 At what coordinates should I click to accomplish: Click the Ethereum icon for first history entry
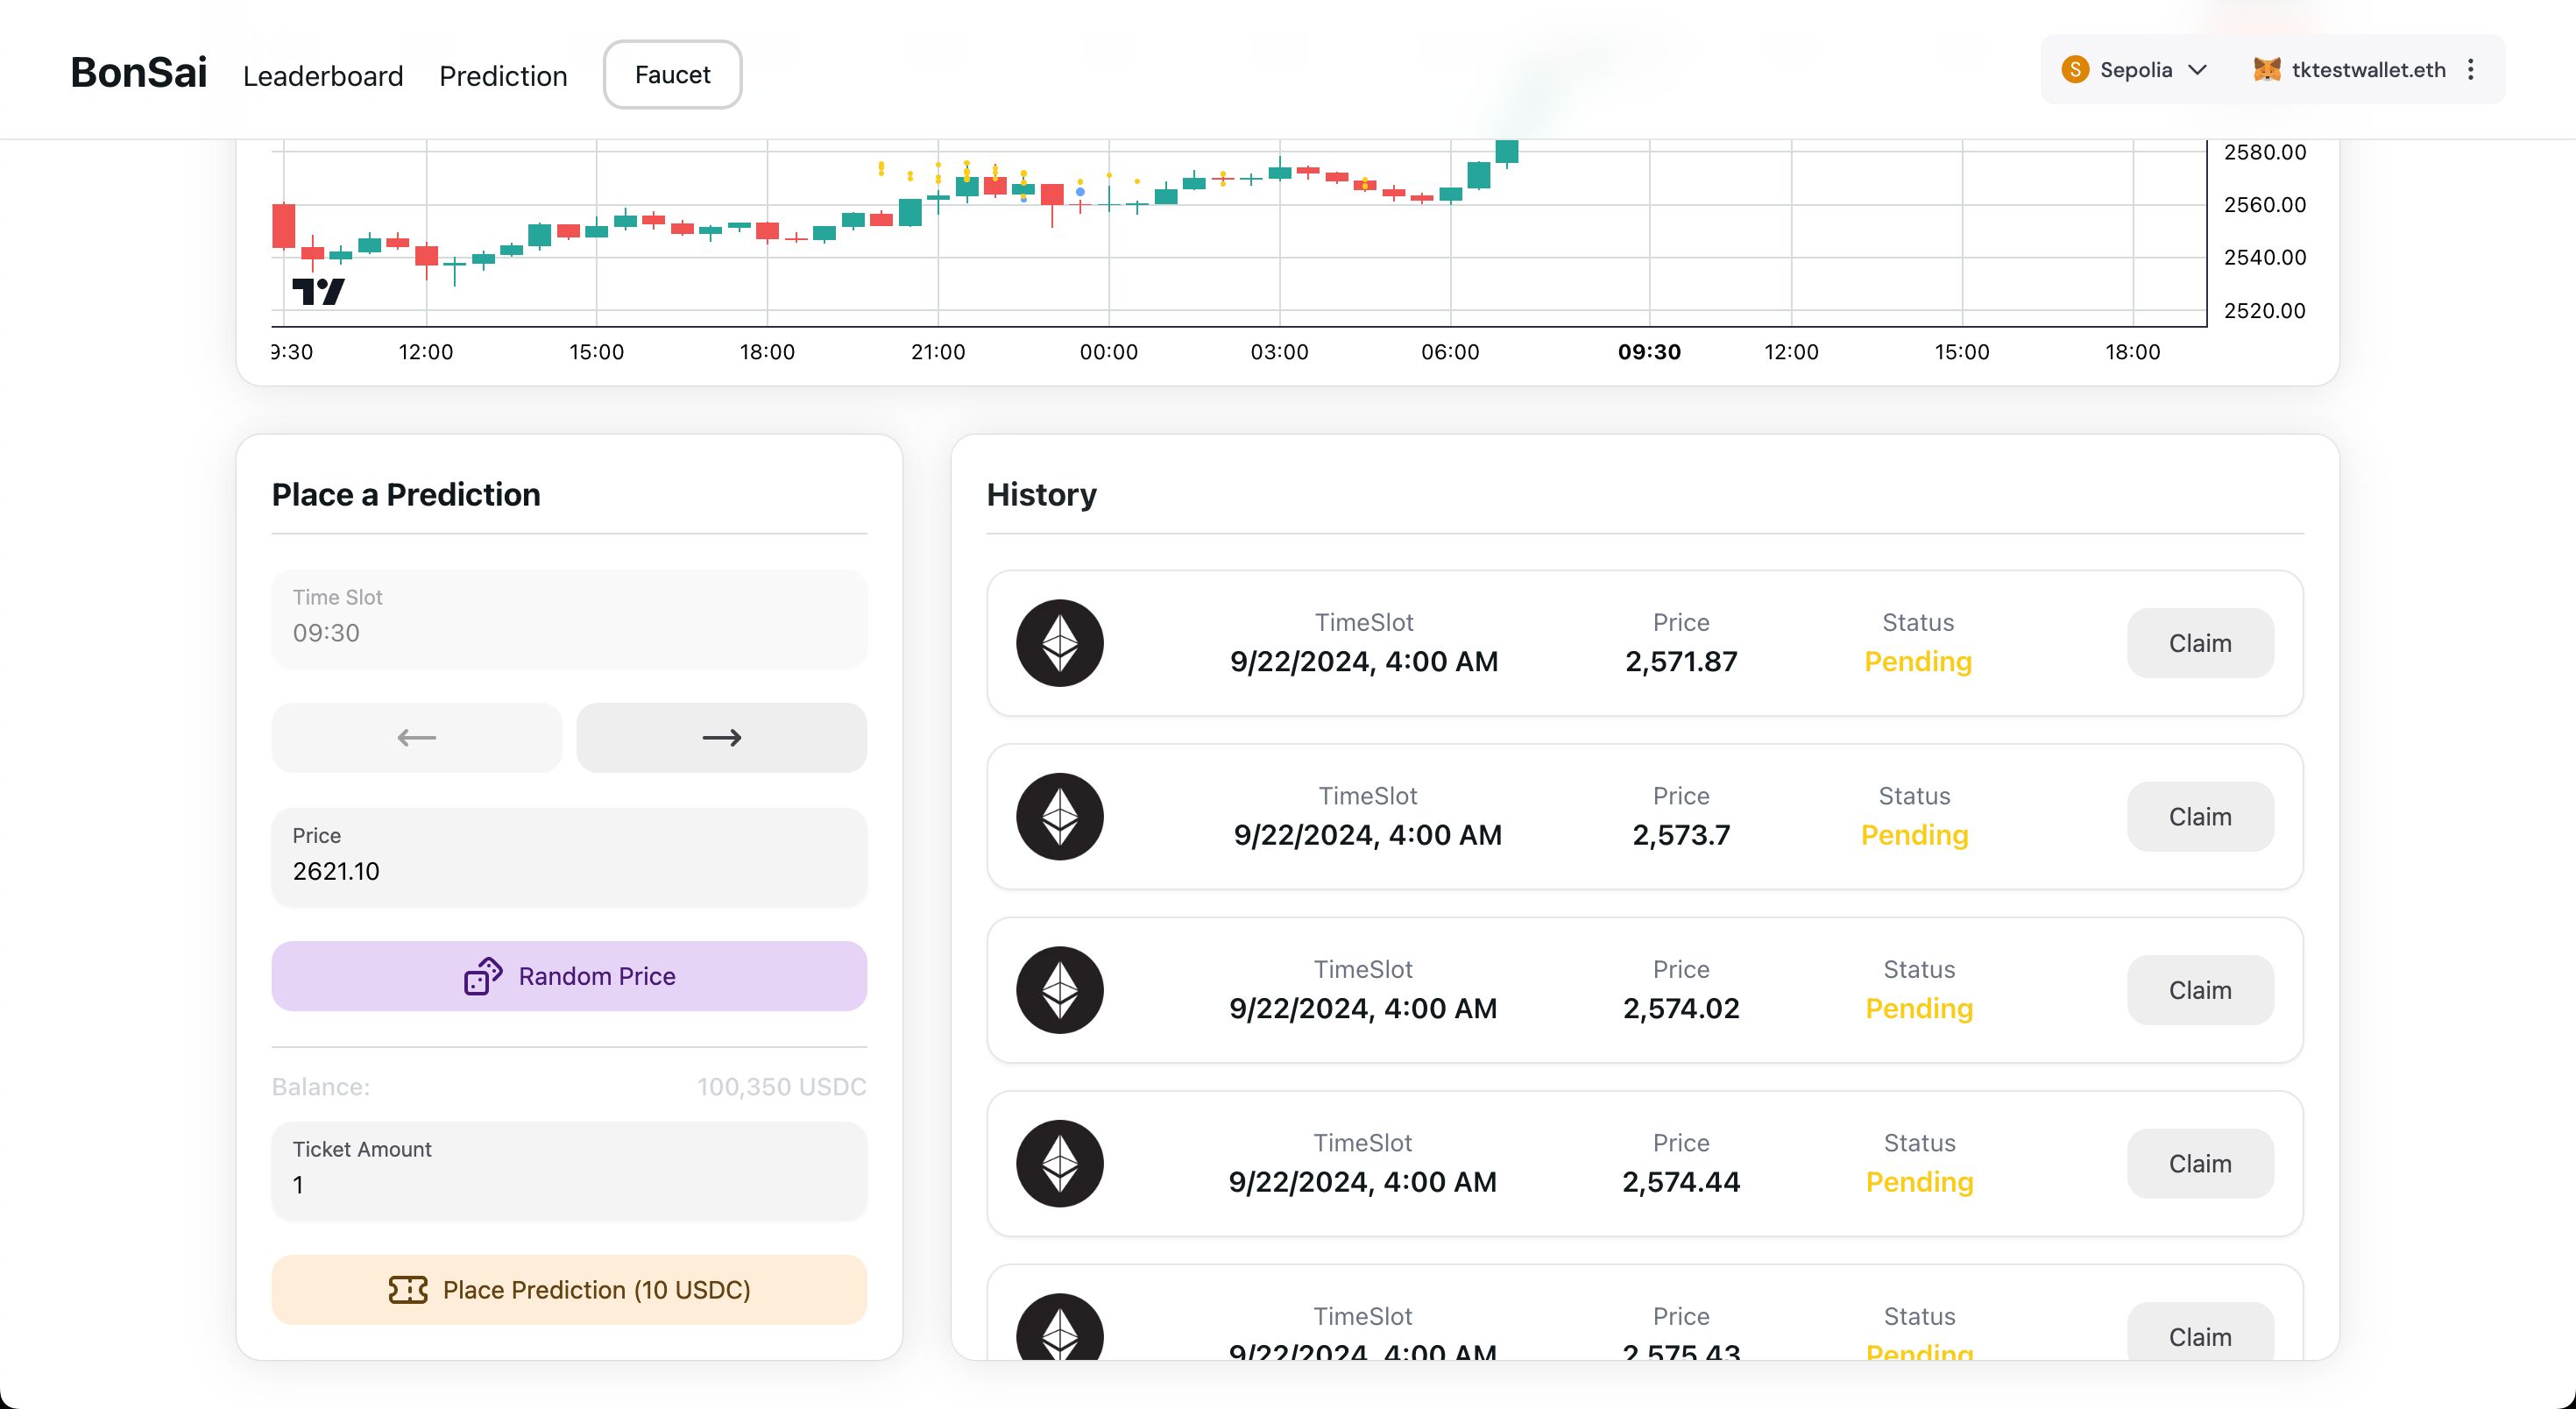click(1060, 642)
